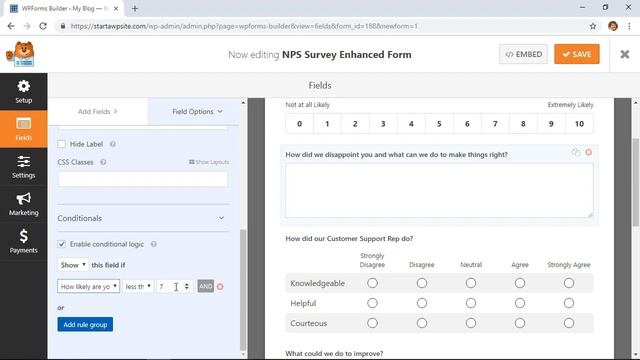Click the AND rule button

[205, 286]
